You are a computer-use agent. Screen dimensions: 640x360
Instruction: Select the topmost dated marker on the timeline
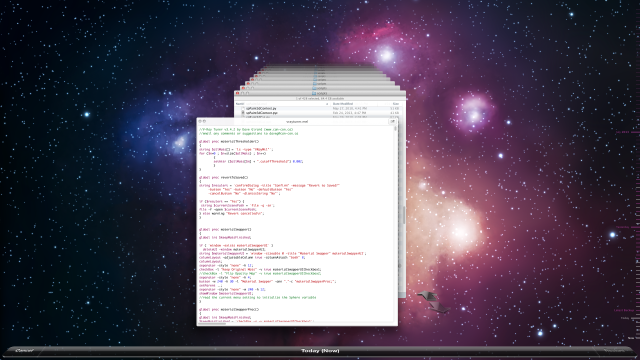(623, 132)
